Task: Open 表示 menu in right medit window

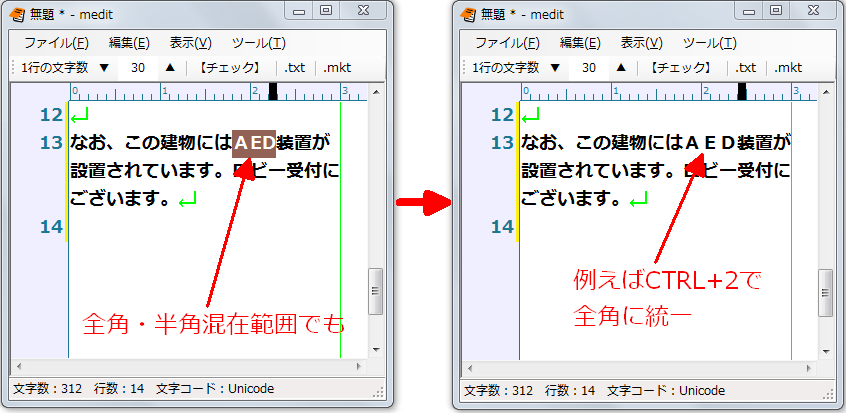Action: click(x=642, y=43)
